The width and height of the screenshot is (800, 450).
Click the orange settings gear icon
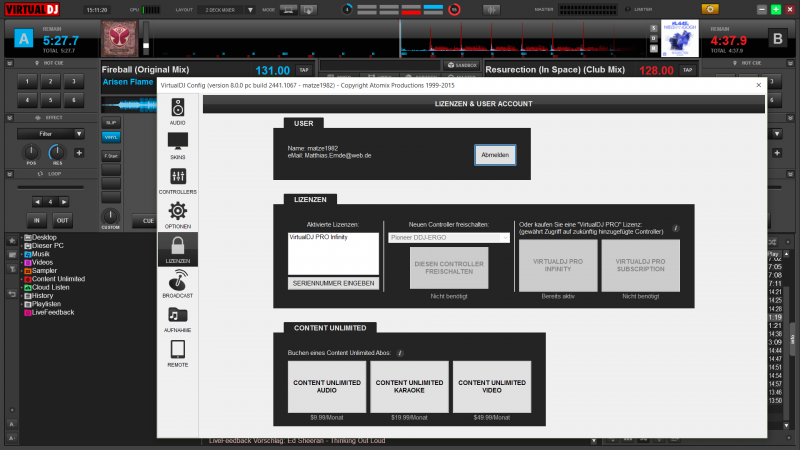point(710,9)
